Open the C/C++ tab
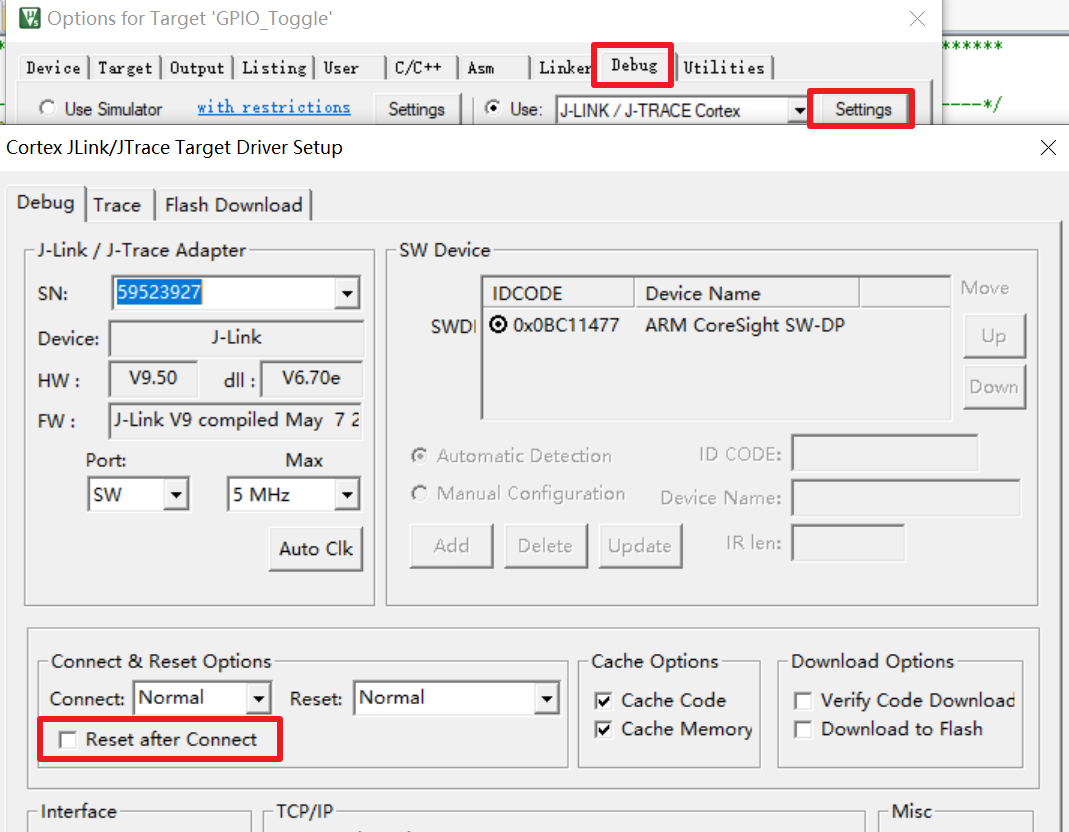This screenshot has width=1069, height=832. tap(418, 68)
